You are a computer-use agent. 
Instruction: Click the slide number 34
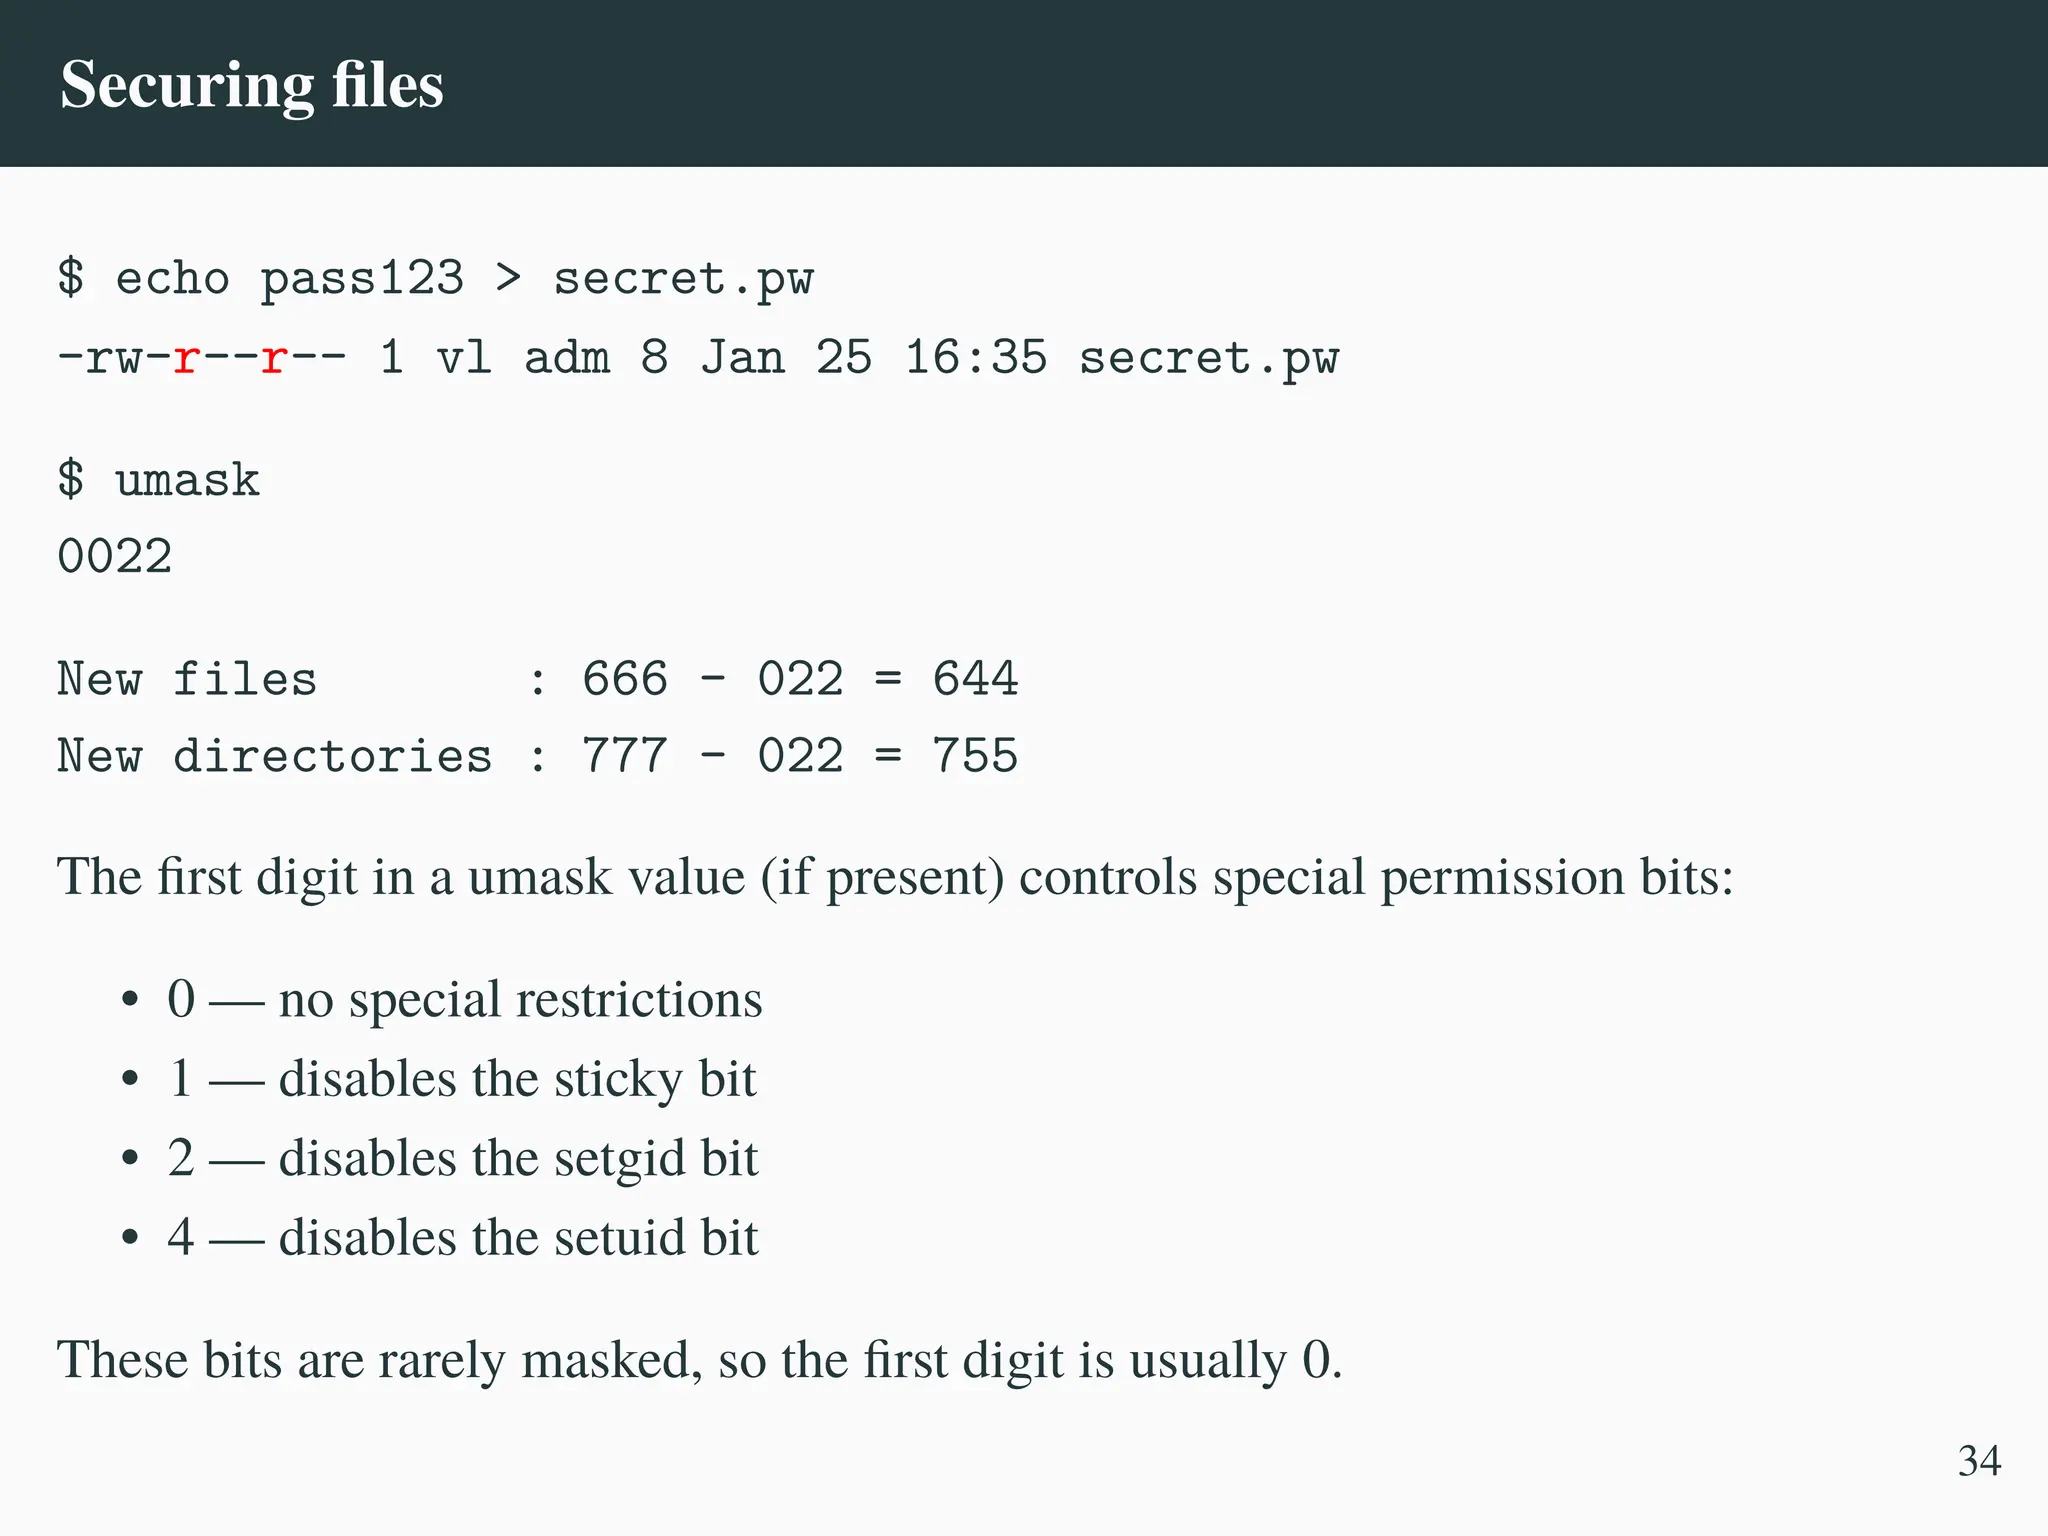pos(1979,1461)
